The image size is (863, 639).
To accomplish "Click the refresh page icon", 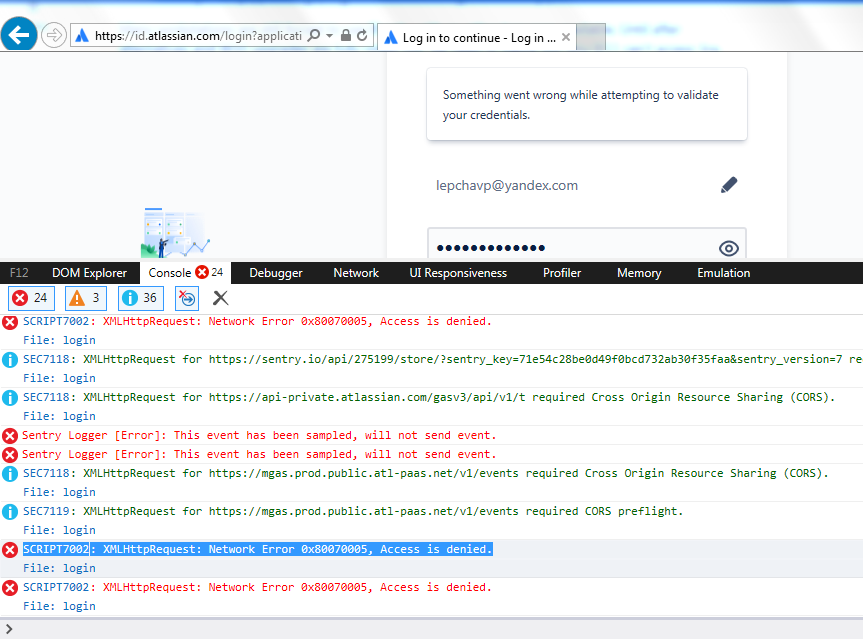I will point(362,36).
